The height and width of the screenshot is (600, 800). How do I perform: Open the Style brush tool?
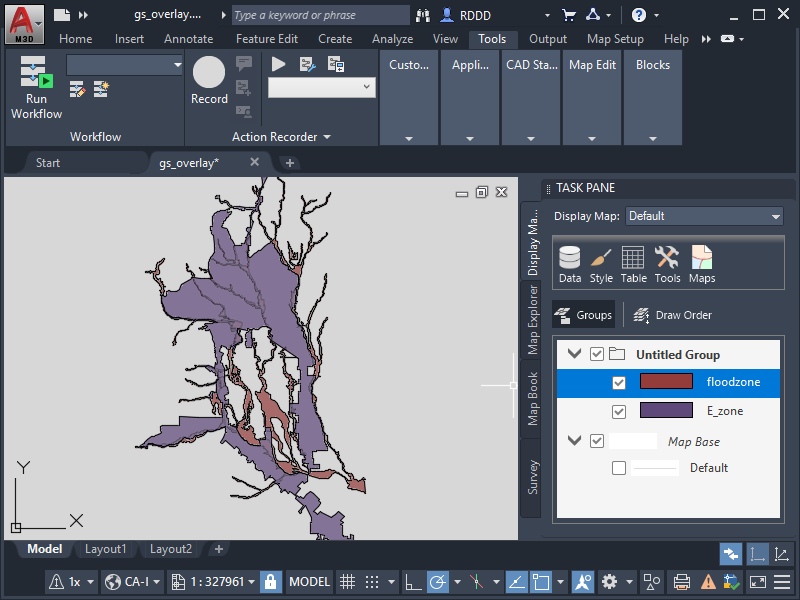601,264
